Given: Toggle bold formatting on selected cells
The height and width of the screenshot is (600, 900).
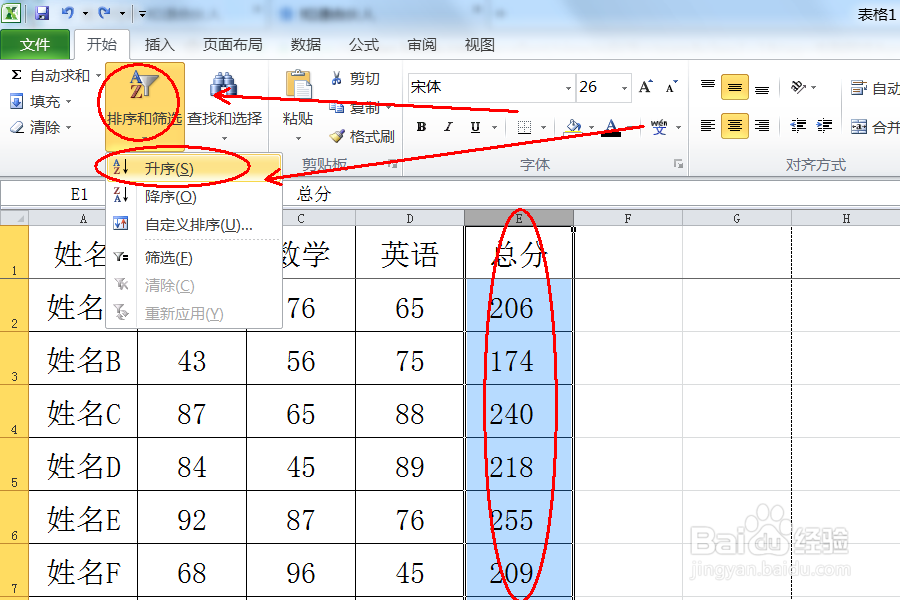Looking at the screenshot, I should point(421,126).
